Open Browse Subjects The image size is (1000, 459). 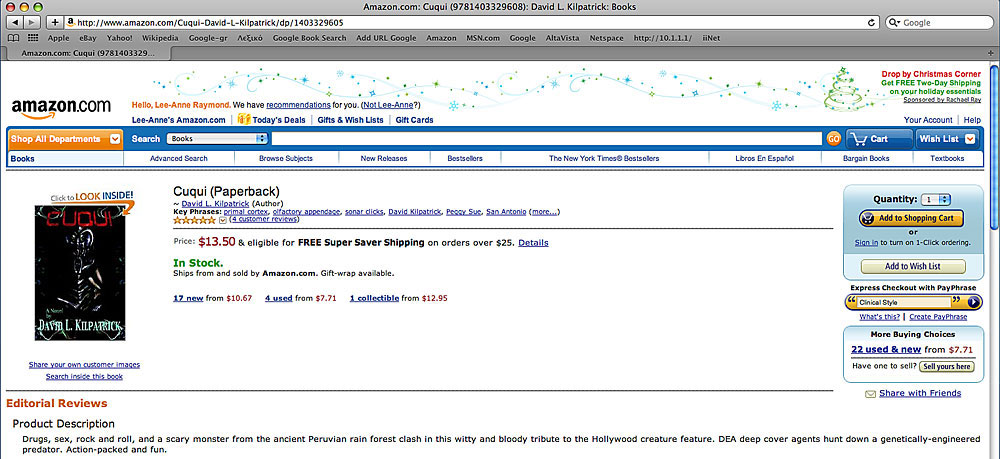pyautogui.click(x=286, y=158)
